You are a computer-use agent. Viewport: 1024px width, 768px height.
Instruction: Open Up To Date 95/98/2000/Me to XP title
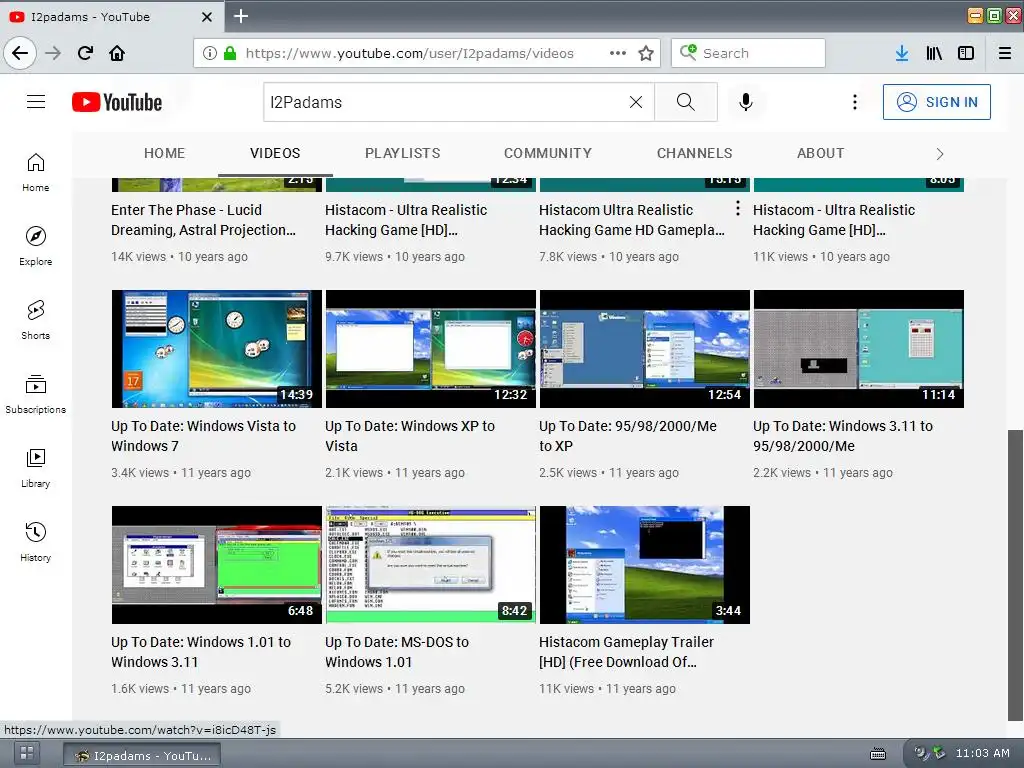pyautogui.click(x=628, y=436)
